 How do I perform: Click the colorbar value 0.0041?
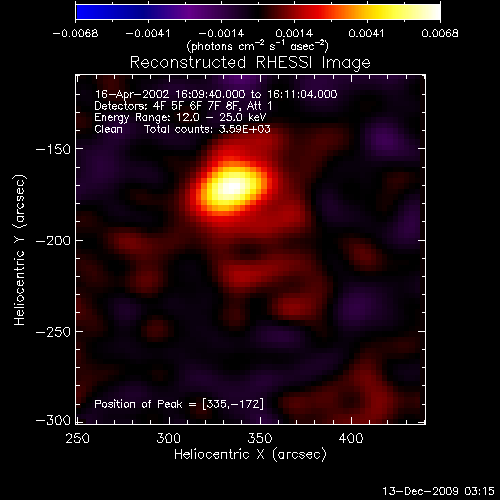(x=366, y=34)
